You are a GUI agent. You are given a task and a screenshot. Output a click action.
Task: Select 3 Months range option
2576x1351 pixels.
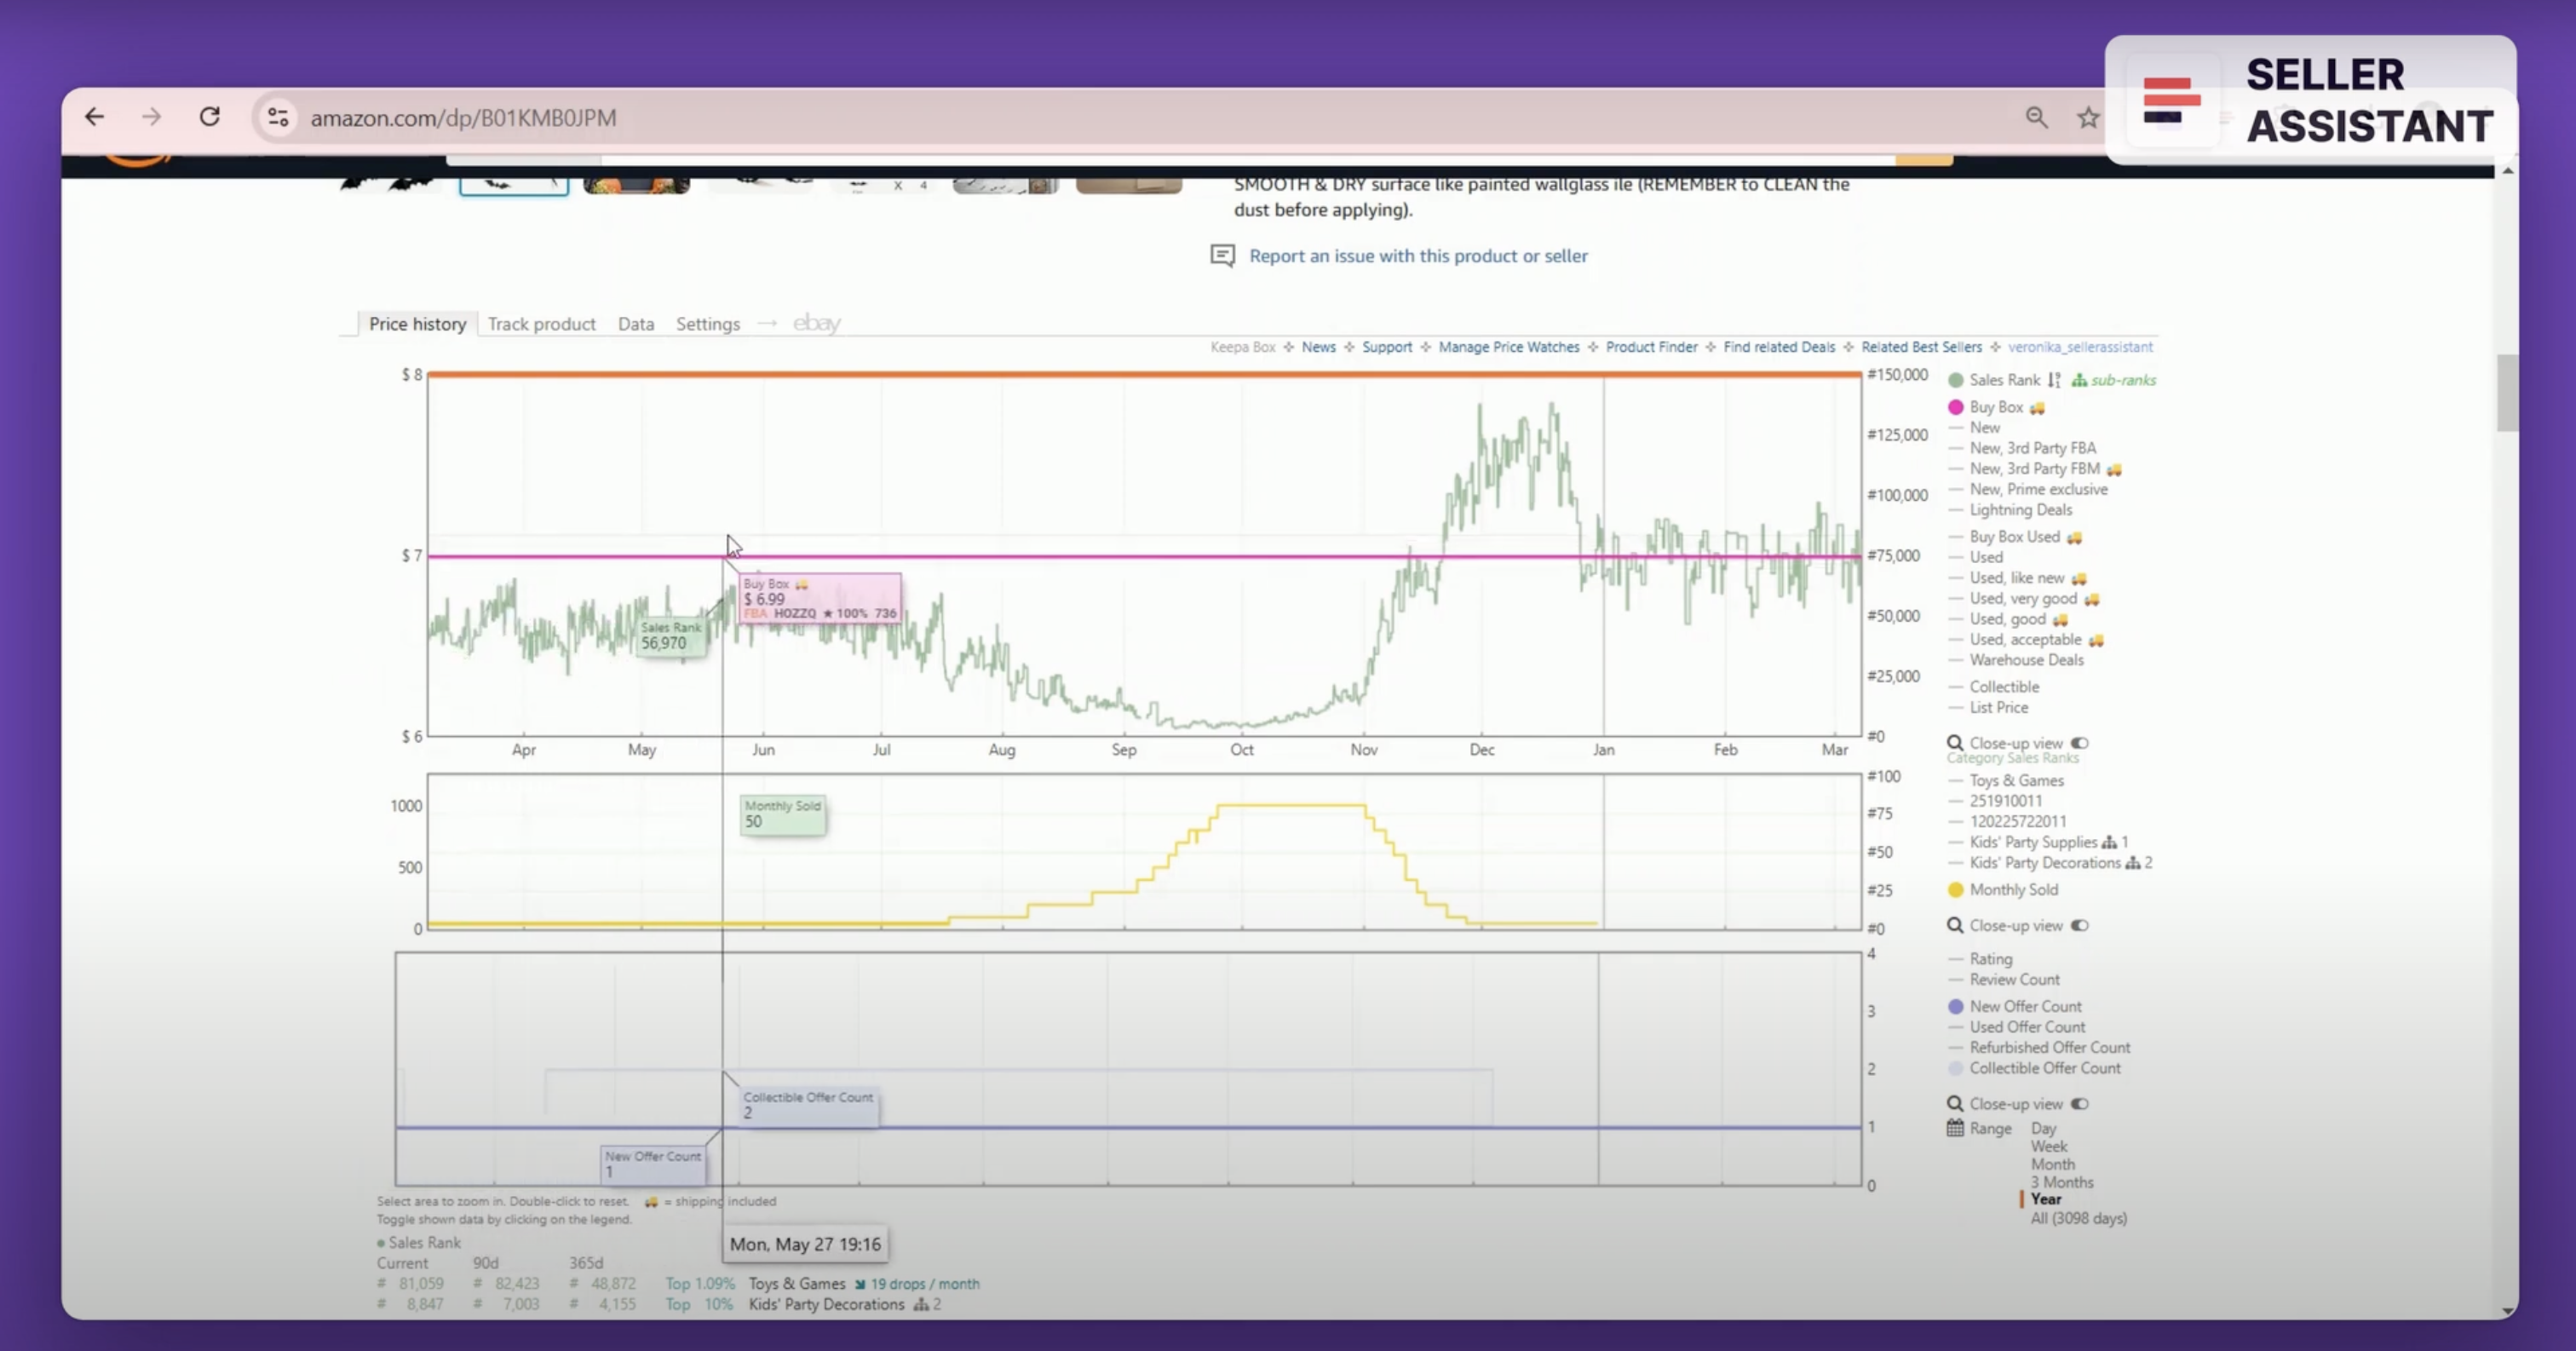click(x=2061, y=1182)
